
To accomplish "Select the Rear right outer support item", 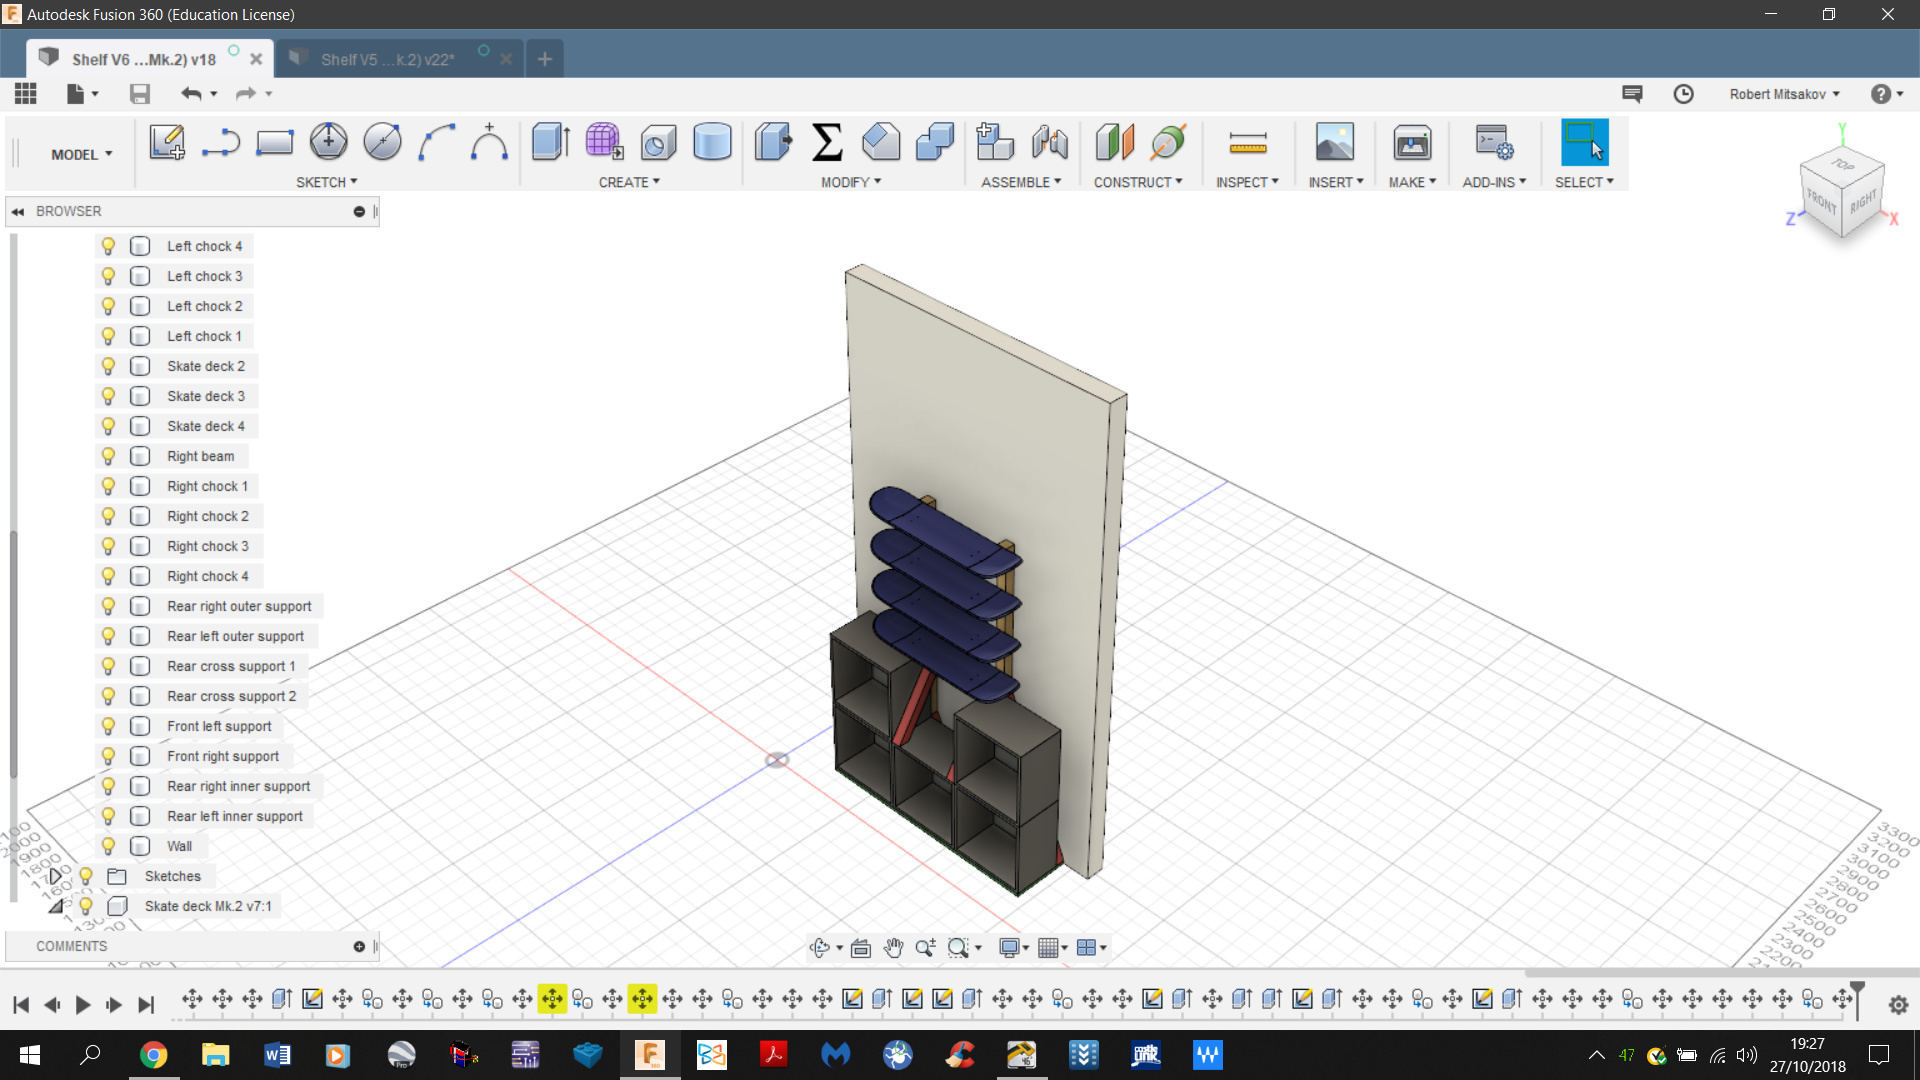I will [x=239, y=606].
